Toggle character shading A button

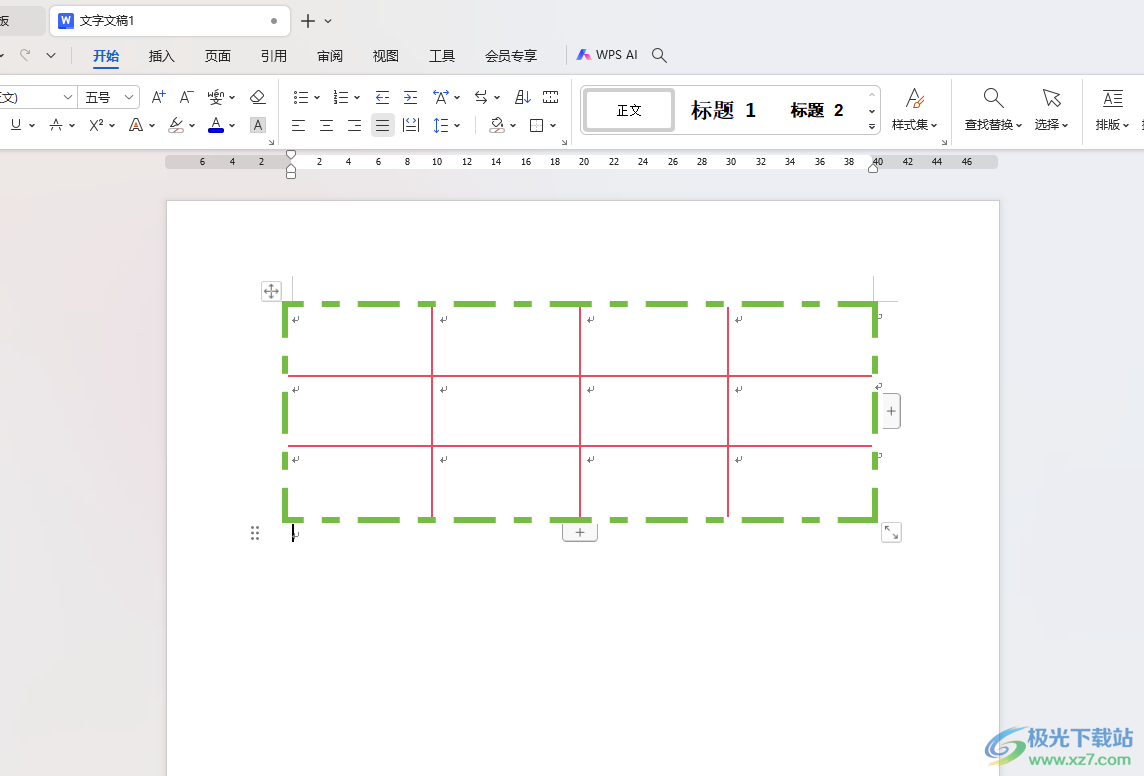point(258,125)
